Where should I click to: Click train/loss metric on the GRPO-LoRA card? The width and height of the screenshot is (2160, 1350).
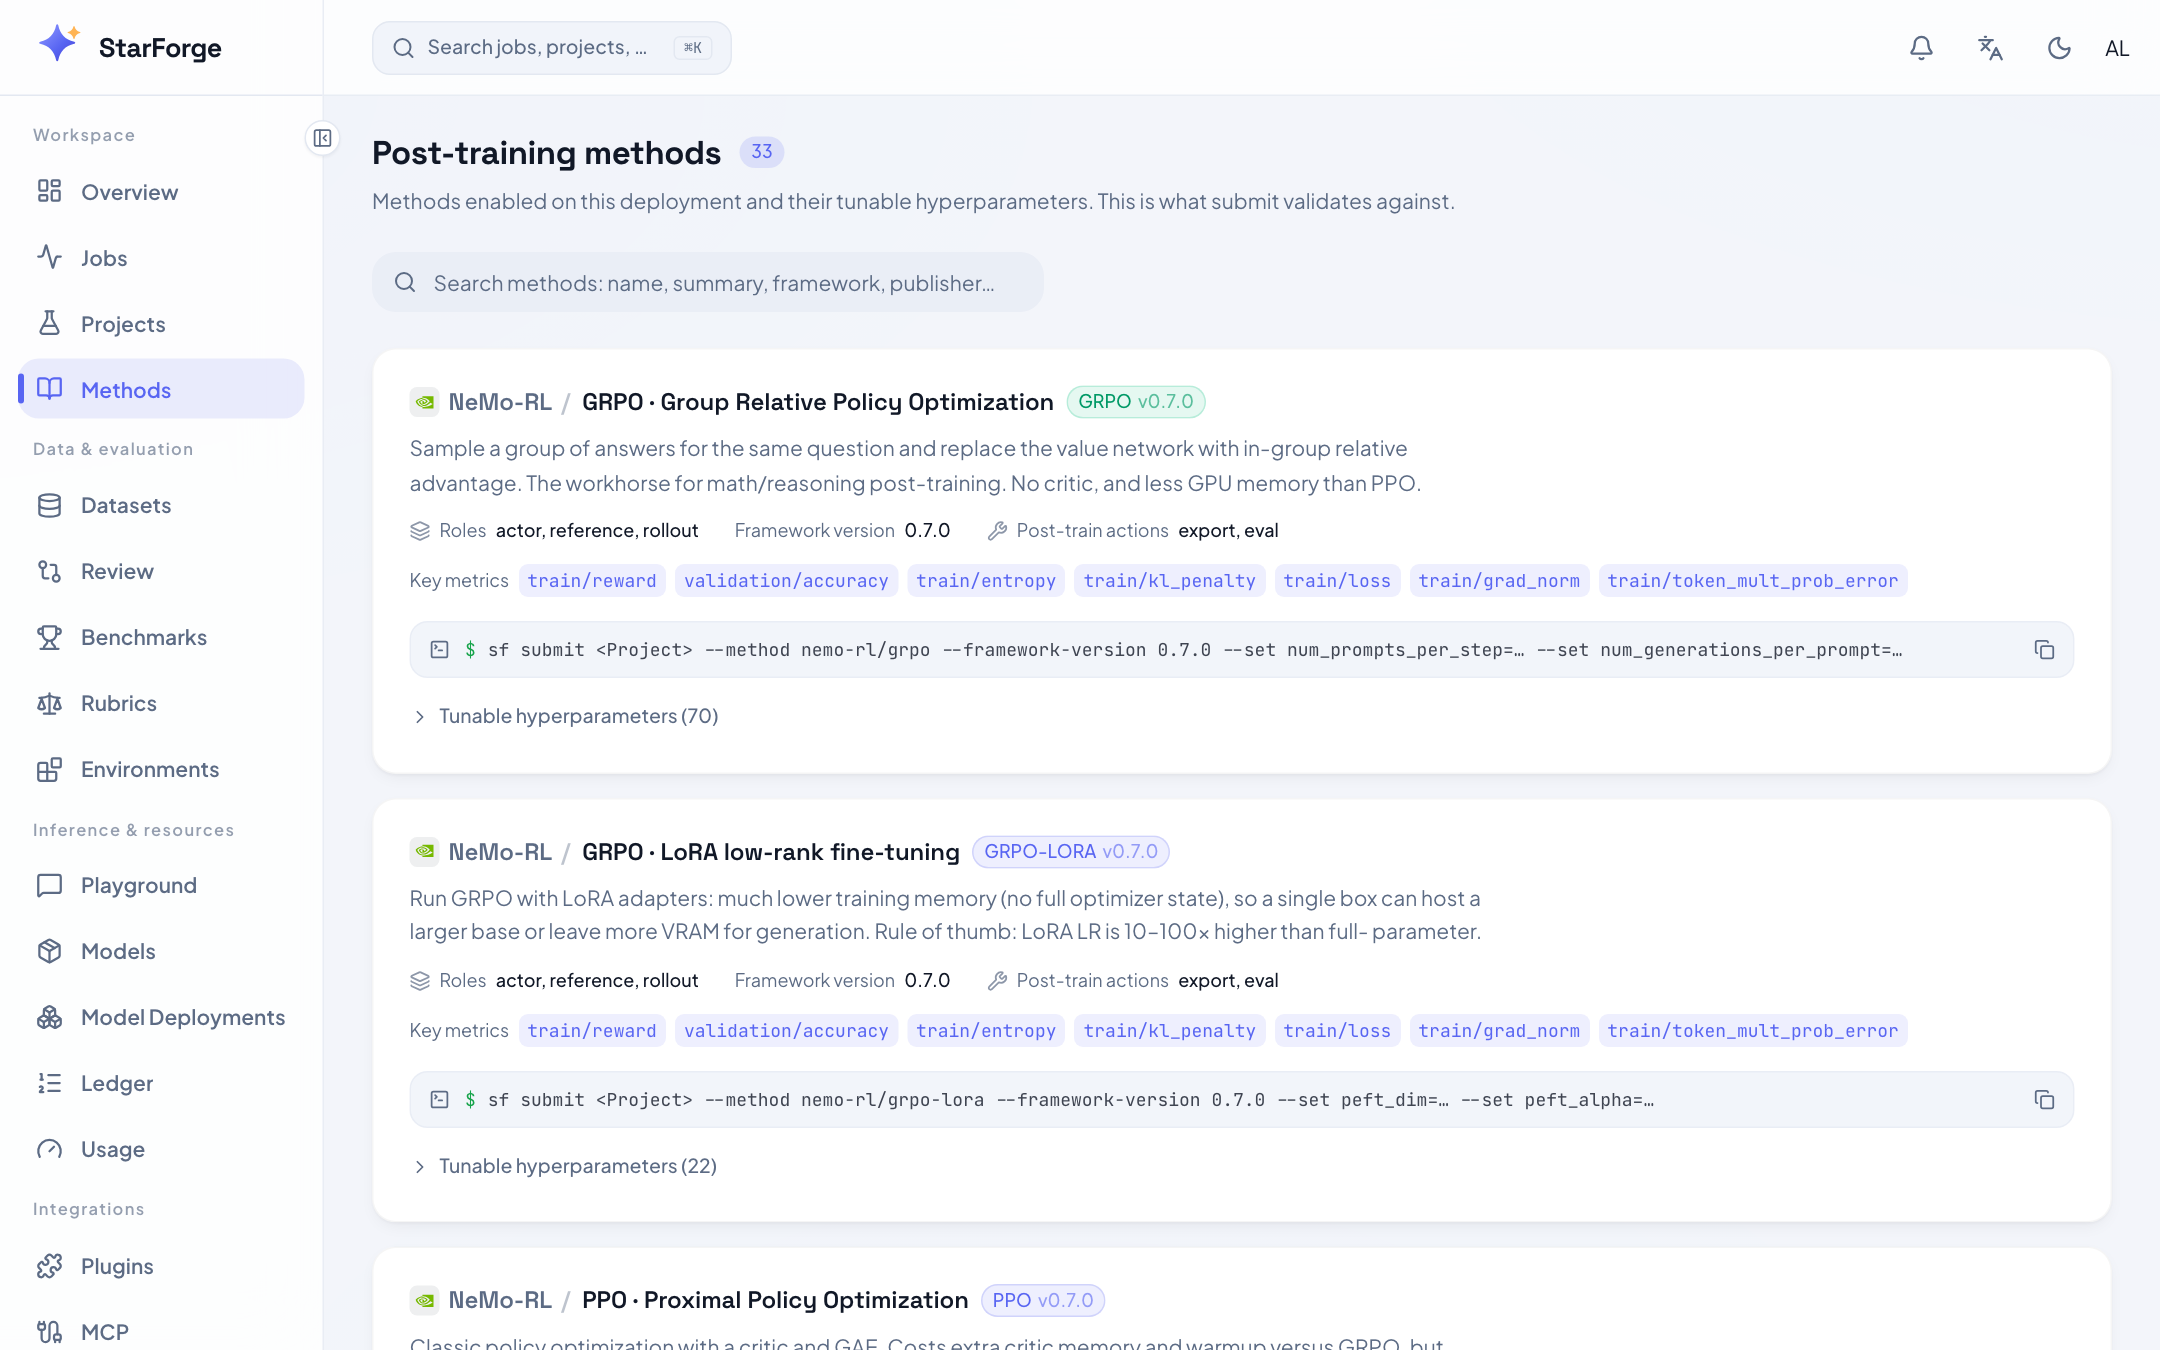tap(1337, 1031)
